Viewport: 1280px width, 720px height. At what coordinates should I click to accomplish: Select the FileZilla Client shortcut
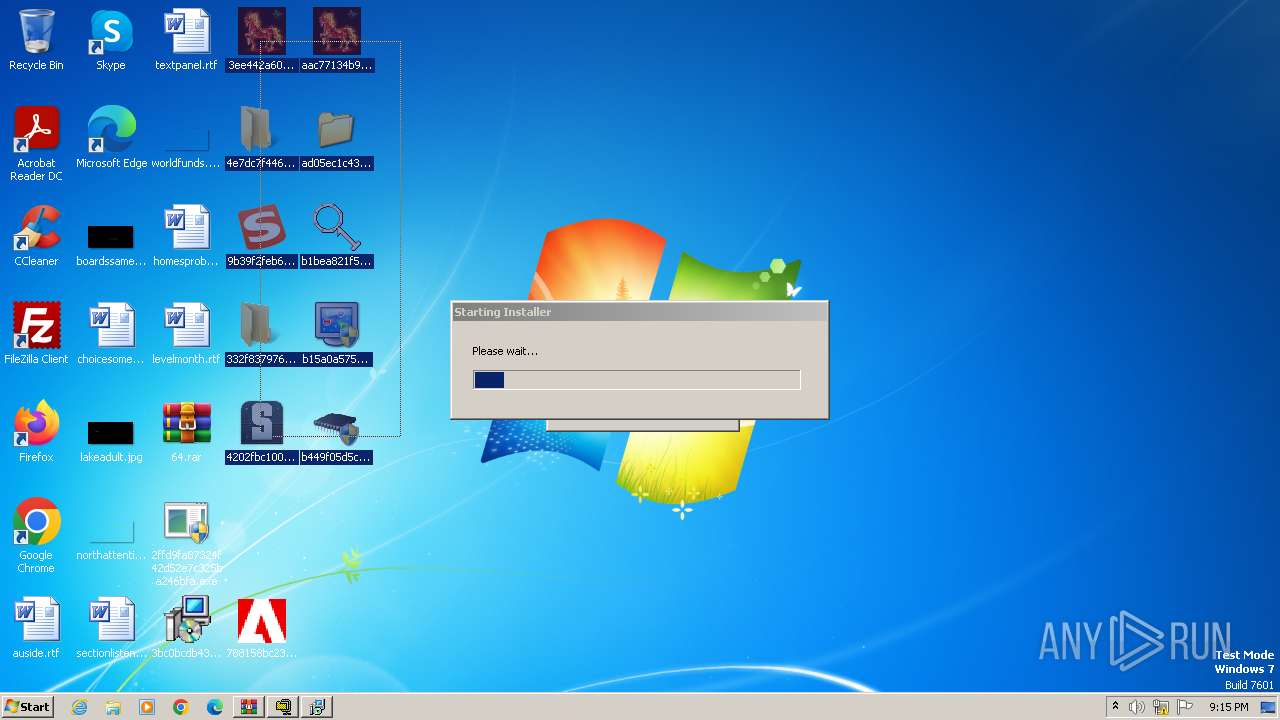[x=36, y=334]
